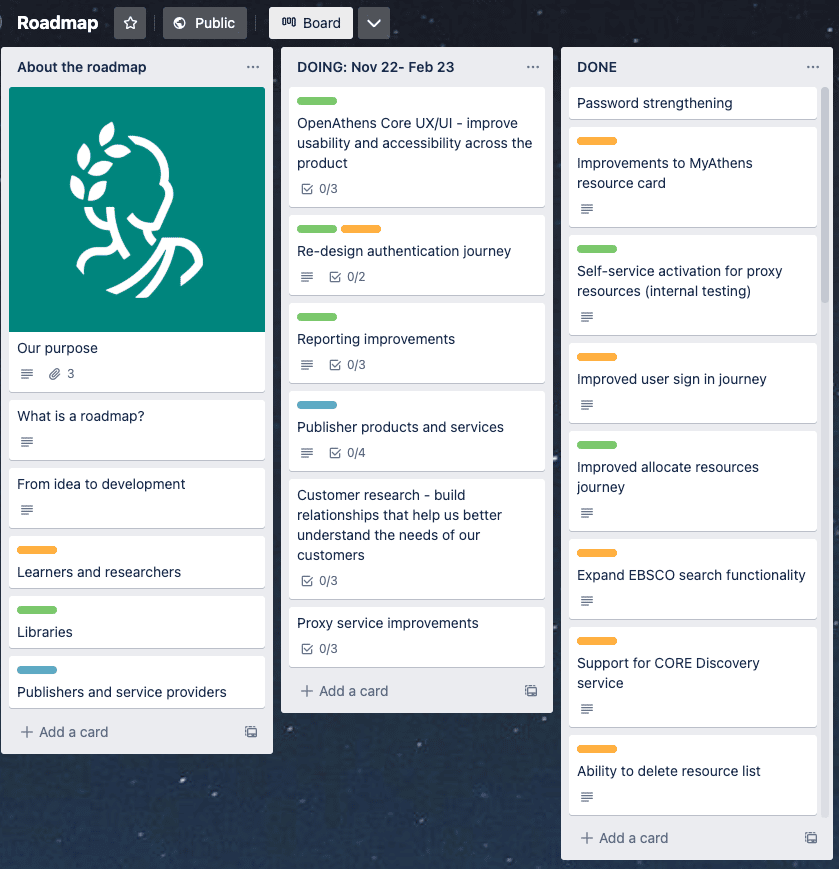The image size is (839, 869).
Task: Click orange label on Re-design authentication journey
Action: pos(361,229)
